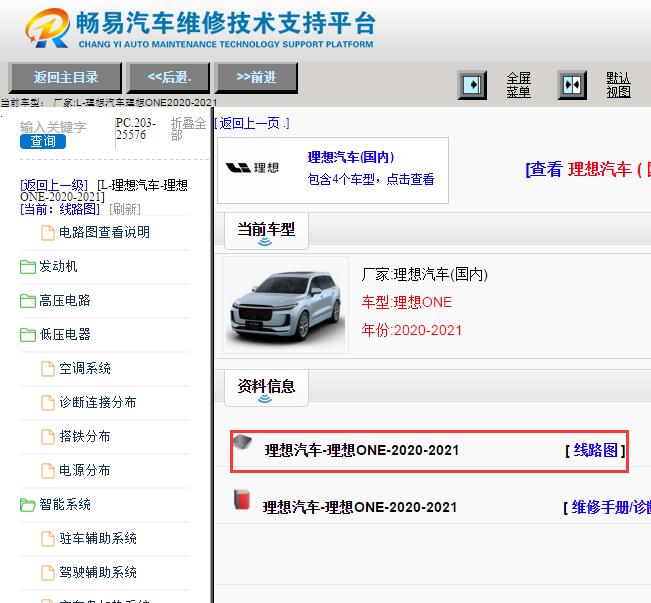
Task: Click the full-screen menu arrow icon
Action: tap(472, 85)
